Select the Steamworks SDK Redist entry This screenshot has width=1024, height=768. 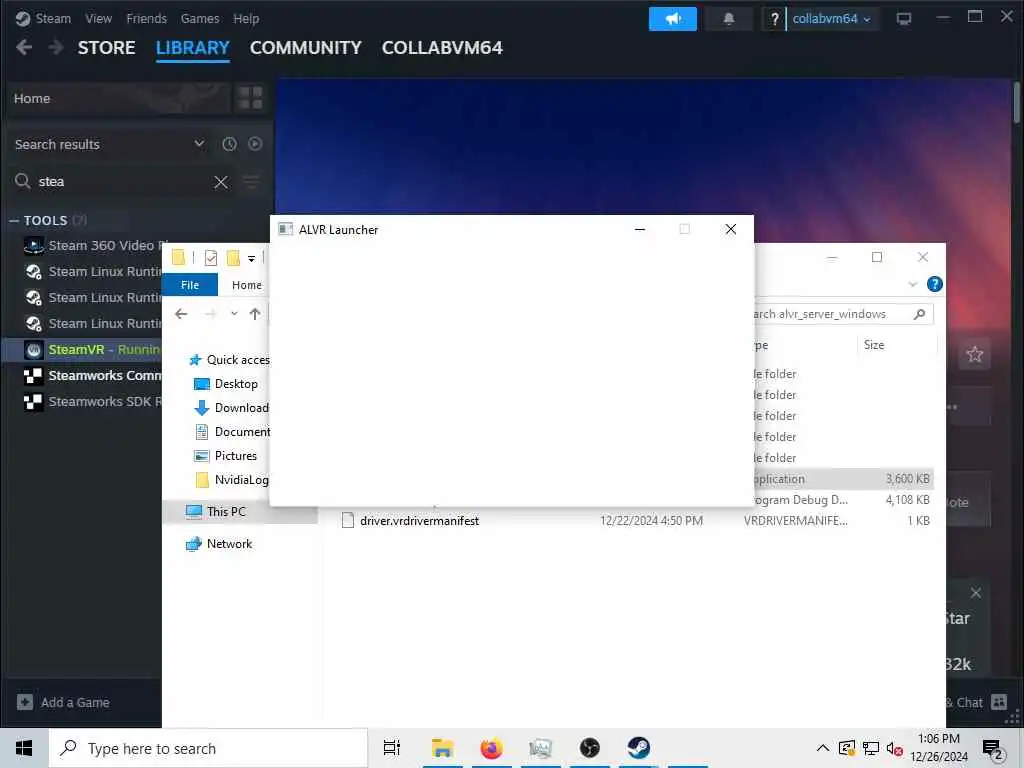91,402
